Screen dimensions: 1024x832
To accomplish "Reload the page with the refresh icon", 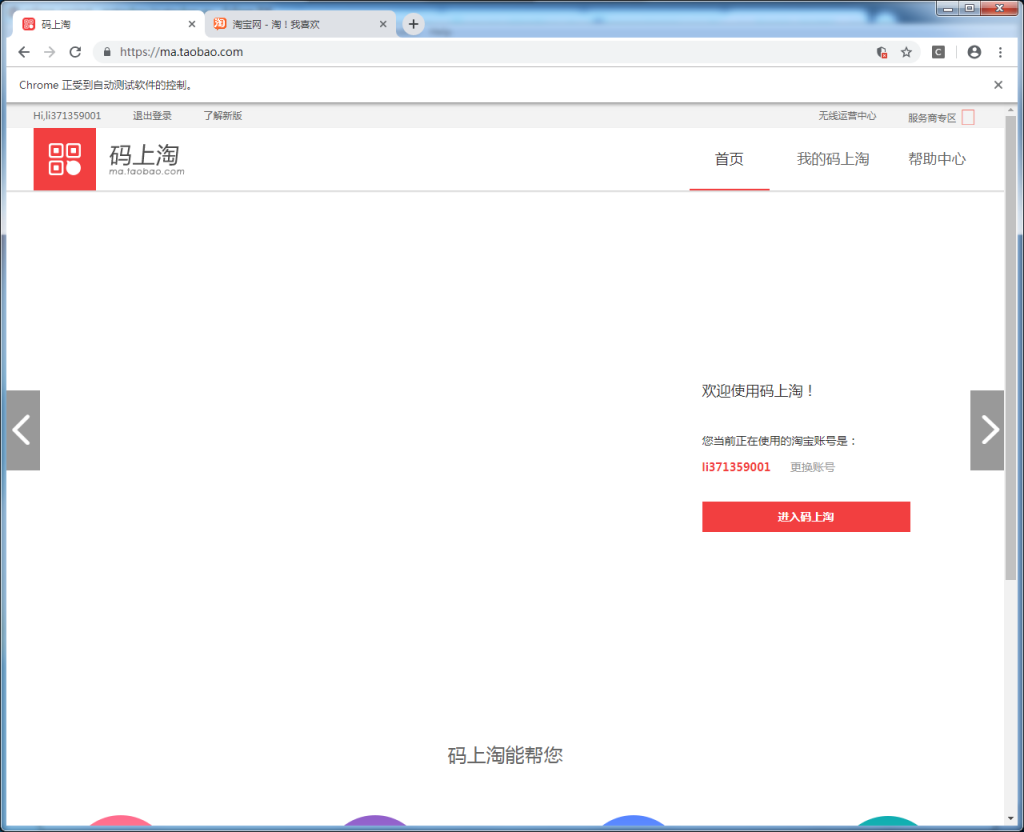I will (x=75, y=52).
